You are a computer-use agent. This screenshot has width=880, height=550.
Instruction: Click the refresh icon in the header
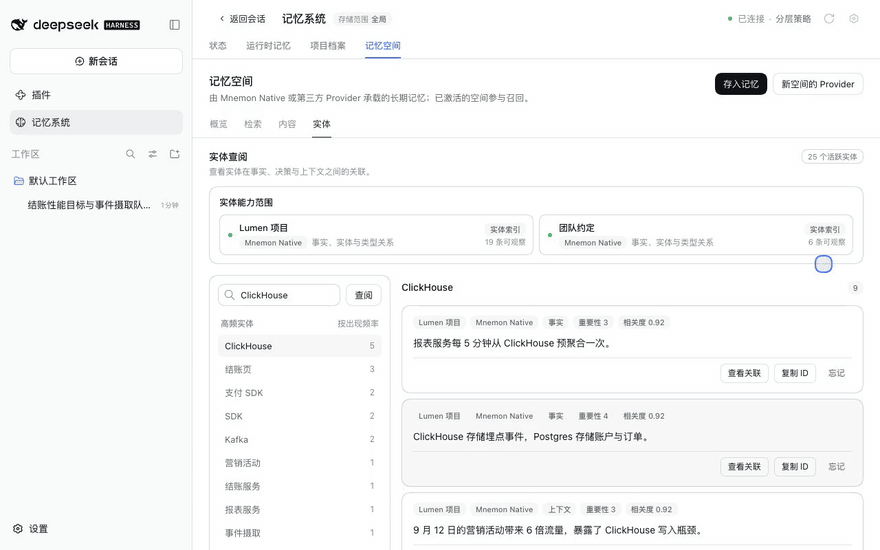(829, 19)
